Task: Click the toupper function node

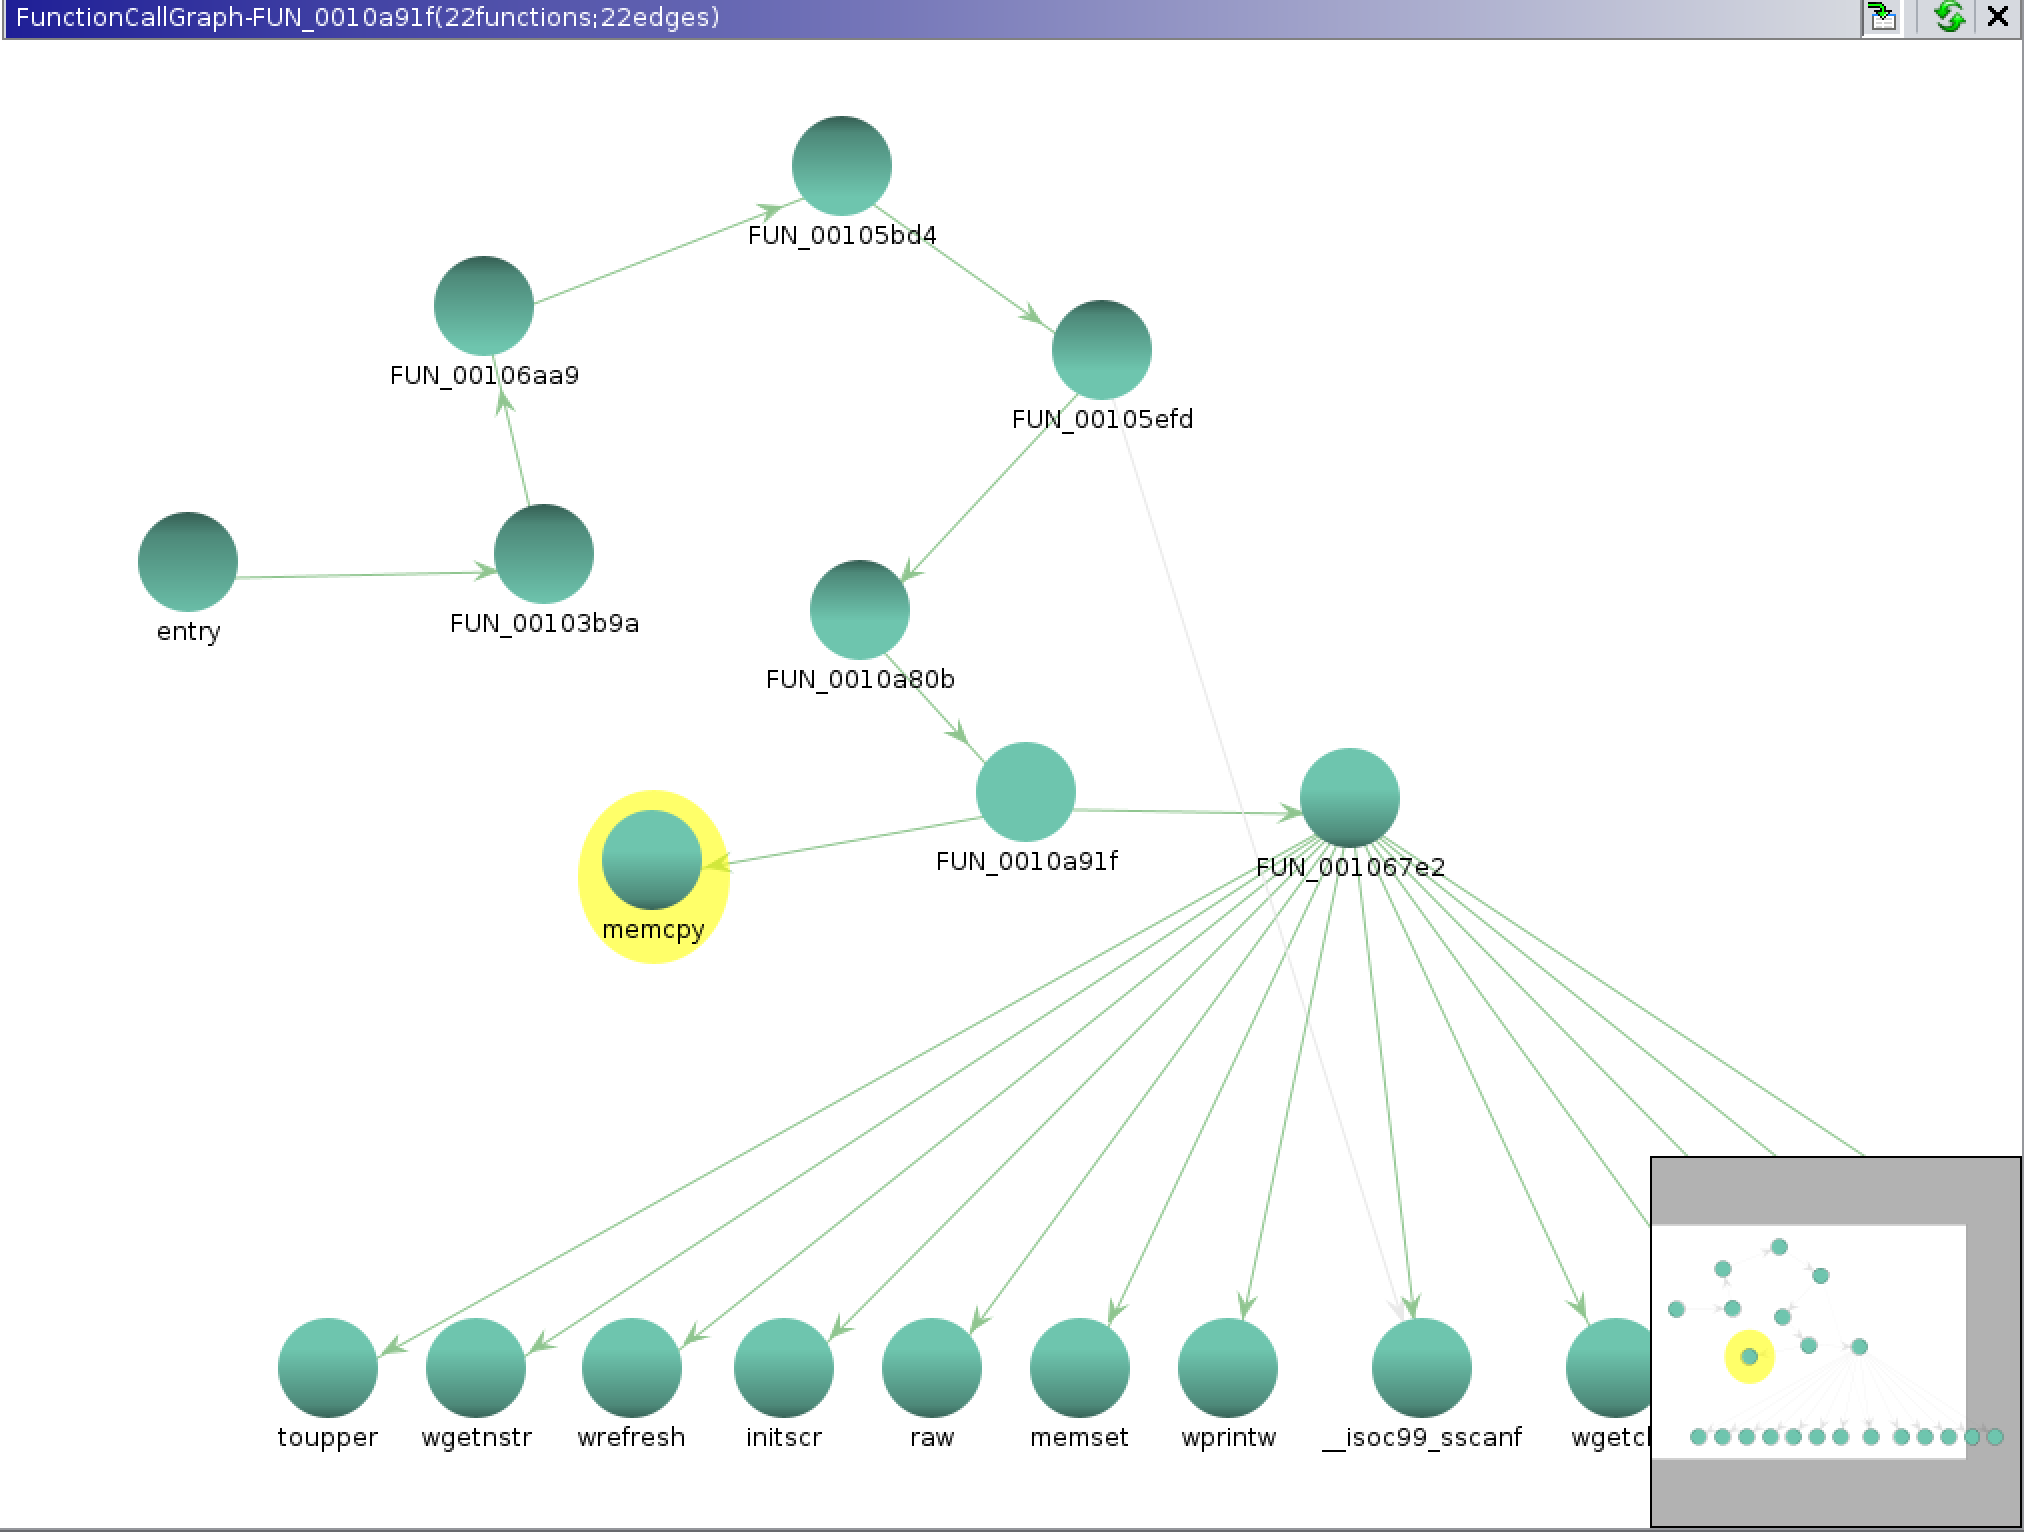Action: (328, 1368)
